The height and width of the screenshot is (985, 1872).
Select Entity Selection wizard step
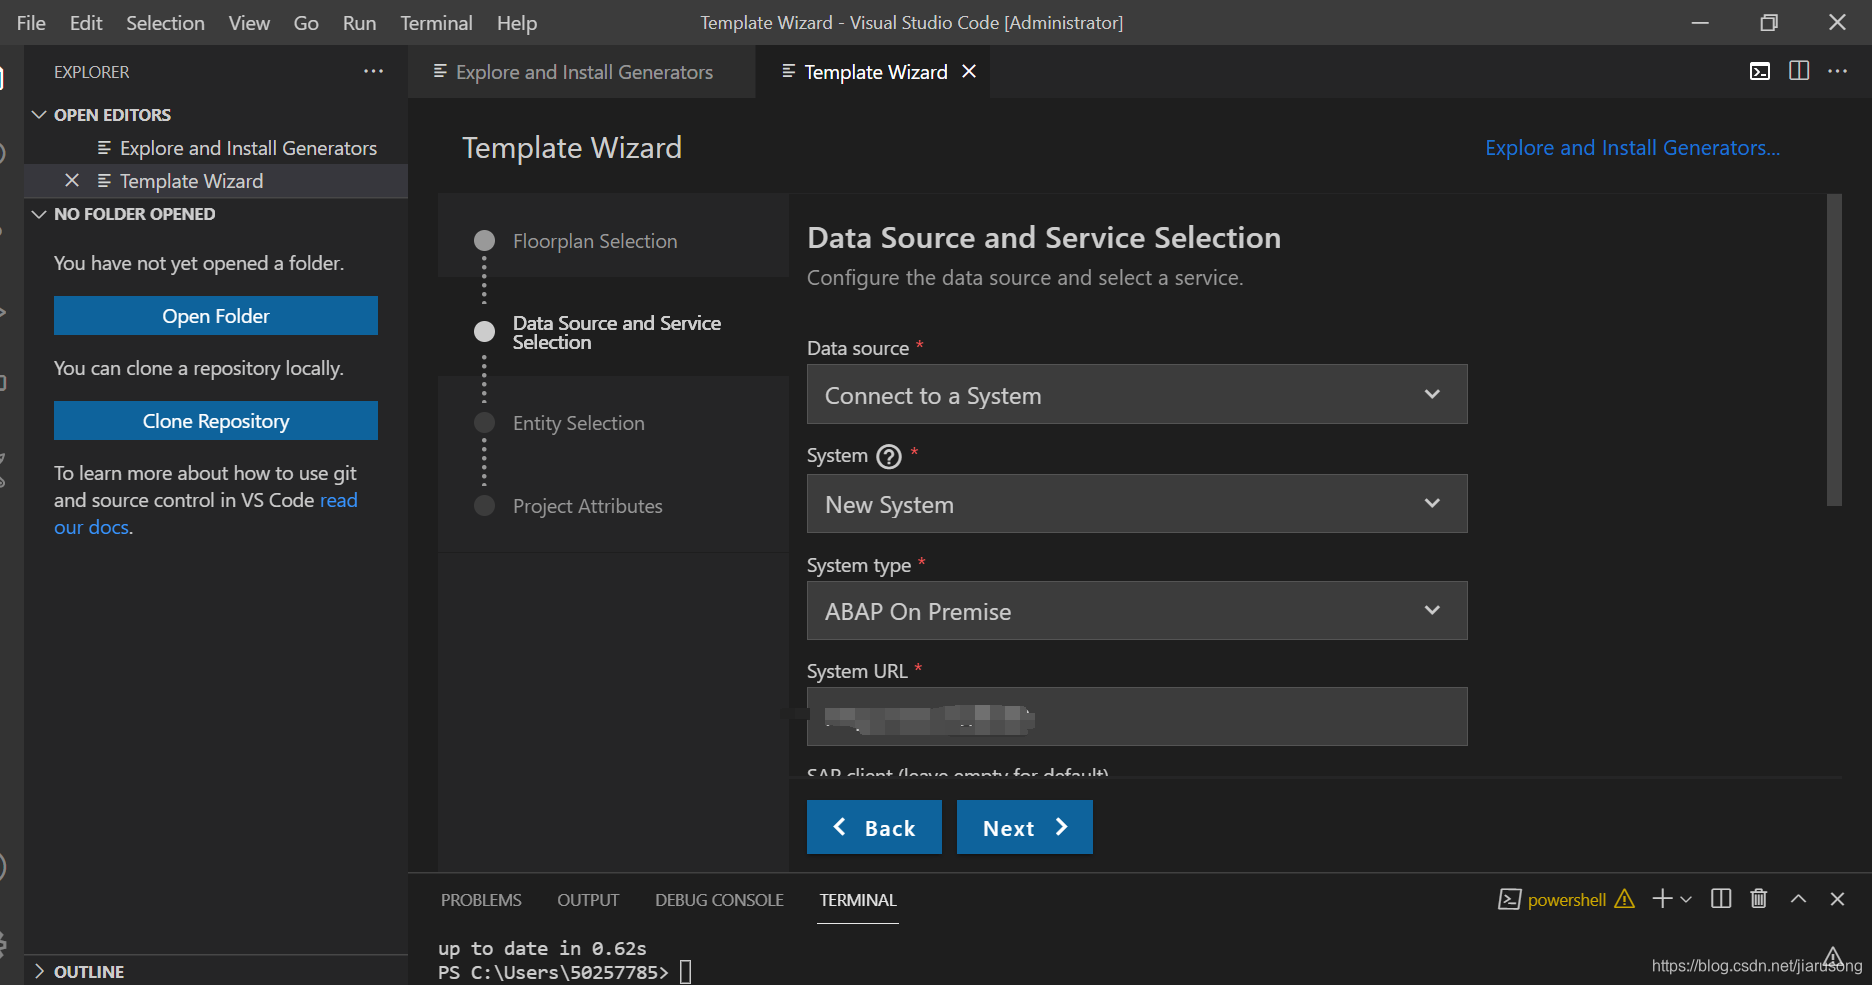coord(578,423)
